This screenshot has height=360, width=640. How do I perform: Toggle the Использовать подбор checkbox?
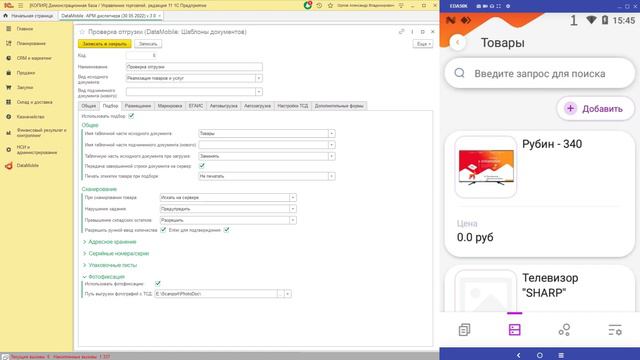[131, 116]
